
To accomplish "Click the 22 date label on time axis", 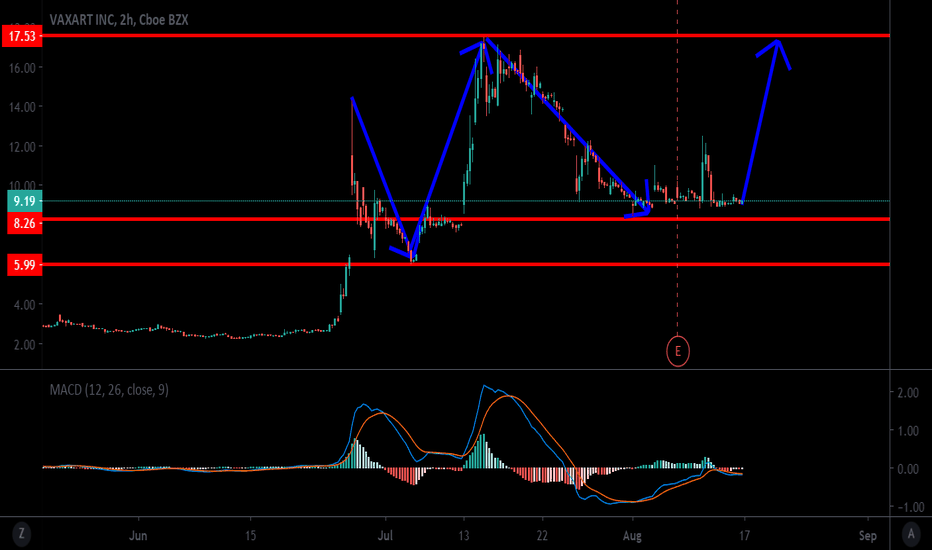I will click(542, 536).
